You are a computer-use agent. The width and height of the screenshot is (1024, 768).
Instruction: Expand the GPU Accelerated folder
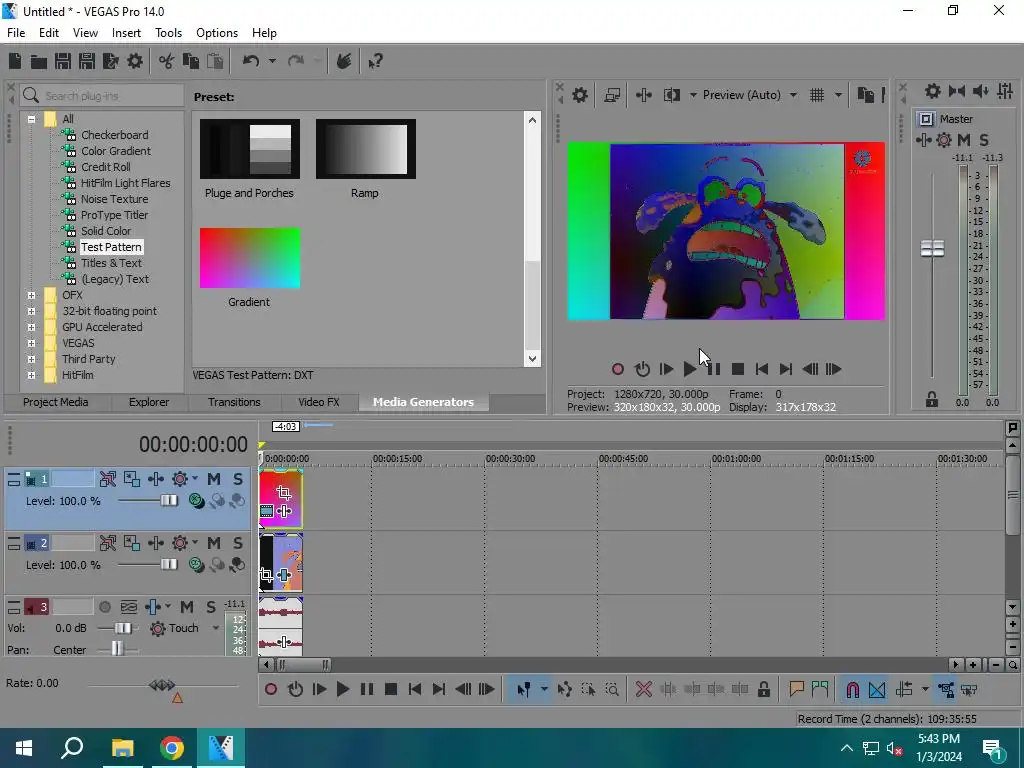pos(31,327)
